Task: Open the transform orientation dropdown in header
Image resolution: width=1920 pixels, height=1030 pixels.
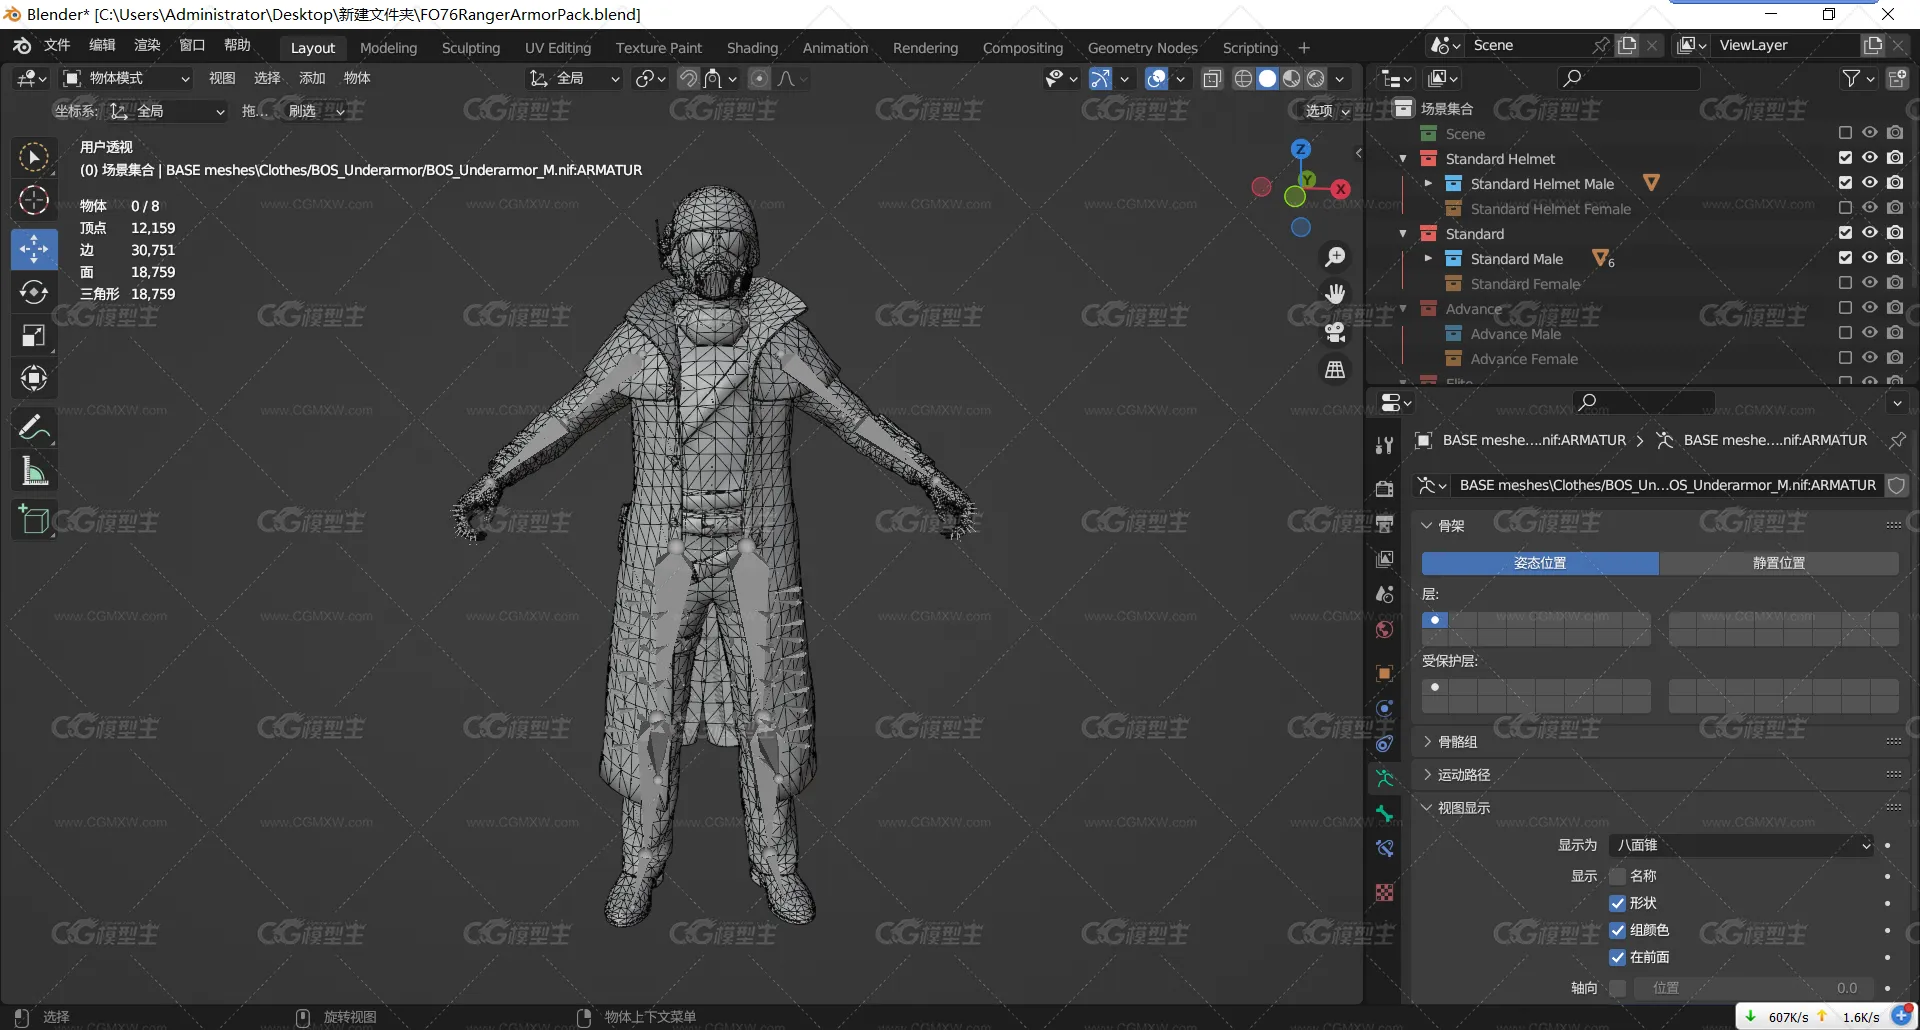Action: click(x=574, y=78)
